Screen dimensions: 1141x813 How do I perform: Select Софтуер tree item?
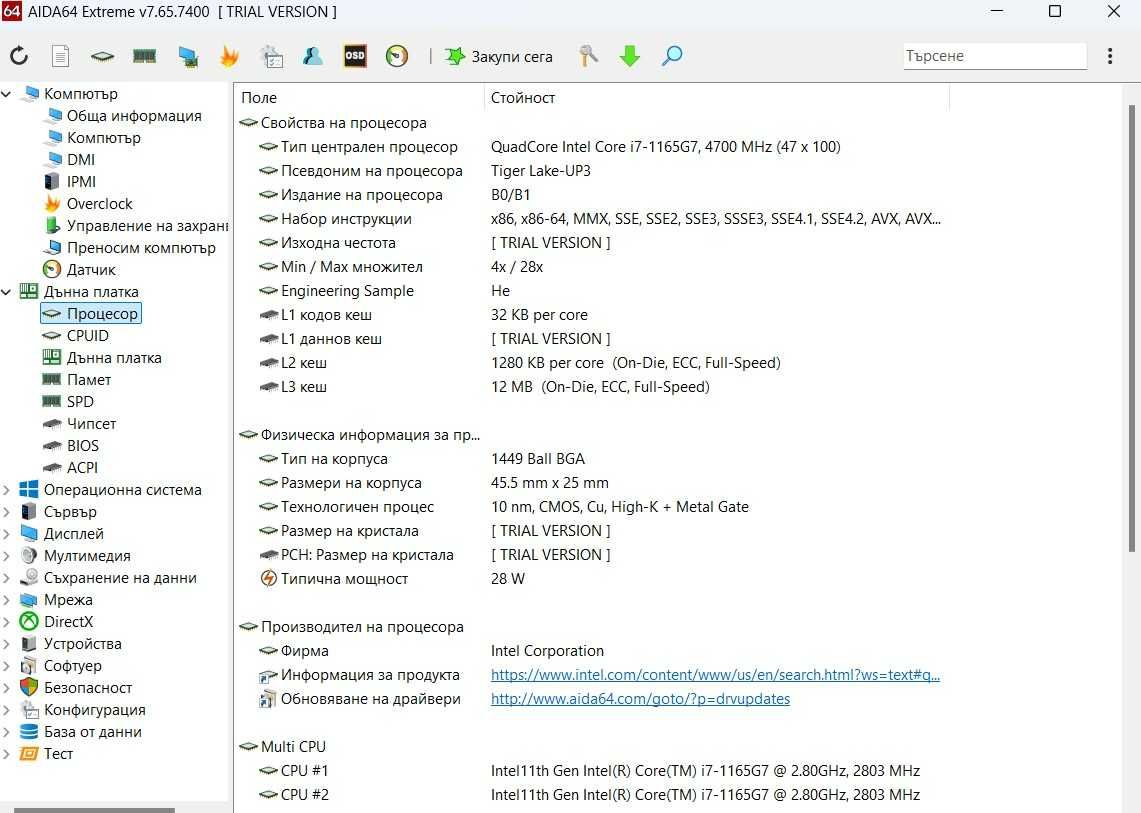point(73,666)
